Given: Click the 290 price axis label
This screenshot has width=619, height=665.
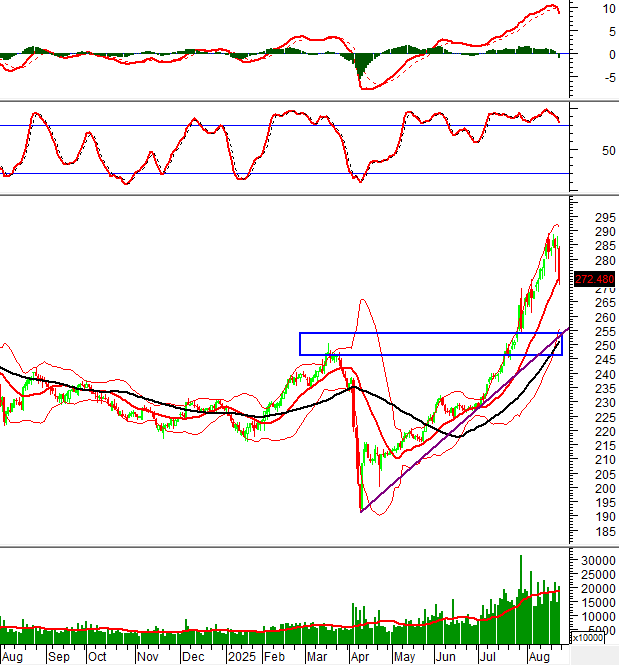Looking at the screenshot, I should tap(605, 232).
